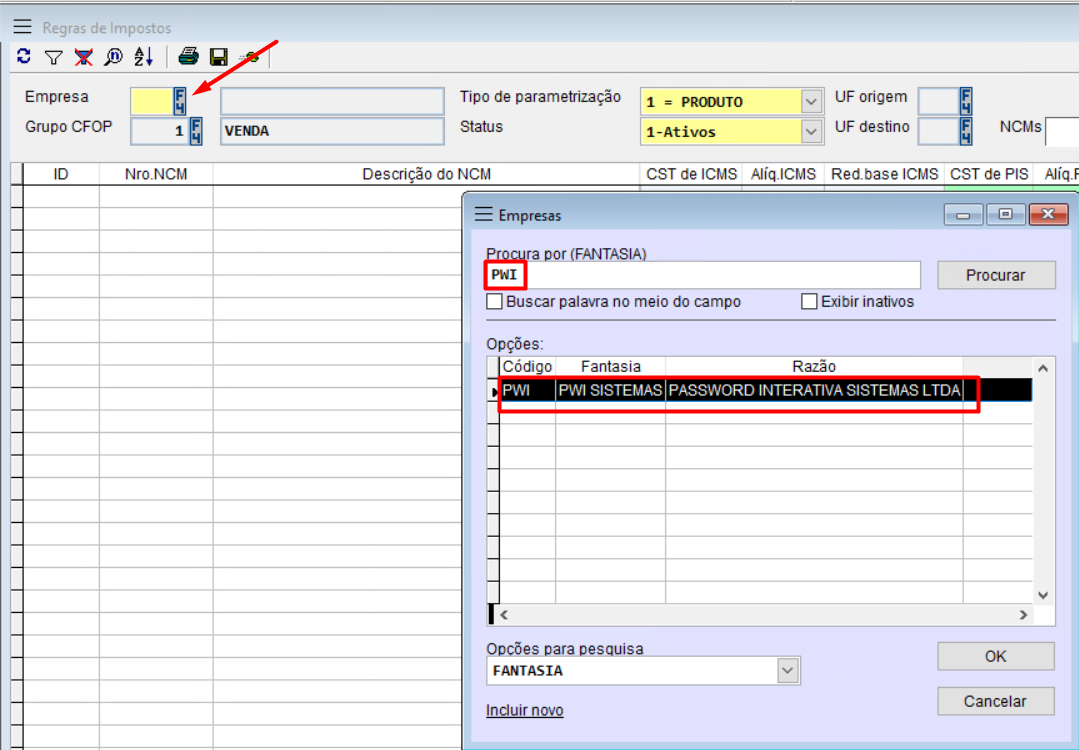The image size is (1079, 750).
Task: Clear the filter with the crossed-out funnel
Action: pos(83,58)
